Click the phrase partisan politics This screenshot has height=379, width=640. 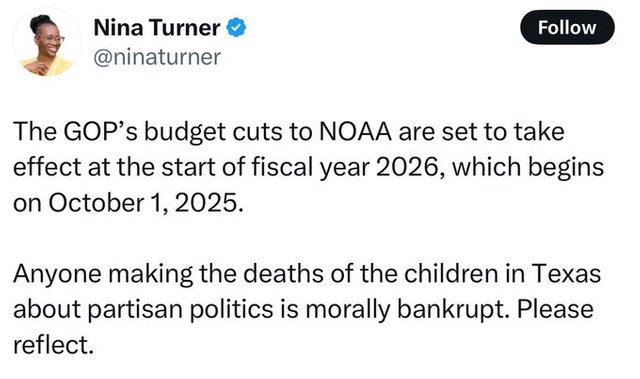(x=180, y=309)
